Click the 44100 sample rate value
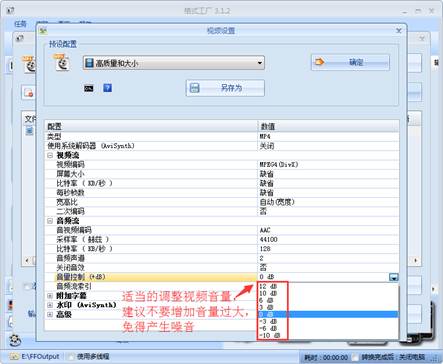The height and width of the screenshot is (364, 443). tap(268, 239)
